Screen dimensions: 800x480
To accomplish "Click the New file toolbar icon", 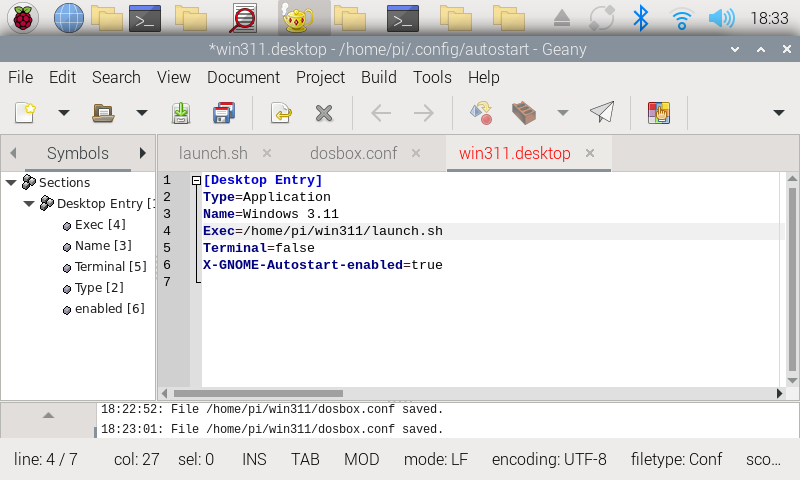I will [x=25, y=113].
